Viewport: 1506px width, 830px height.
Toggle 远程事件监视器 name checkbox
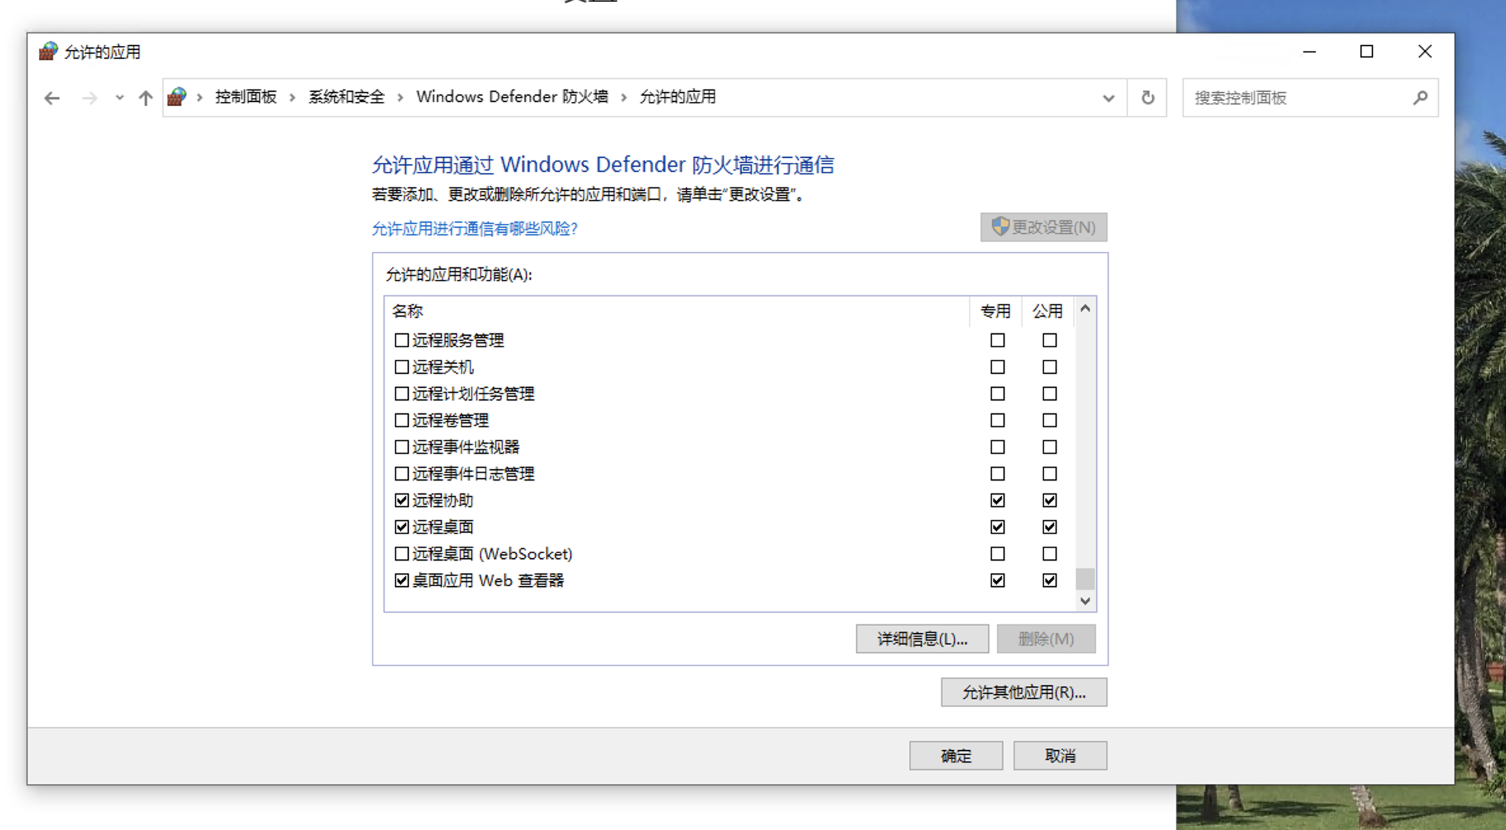(x=402, y=447)
